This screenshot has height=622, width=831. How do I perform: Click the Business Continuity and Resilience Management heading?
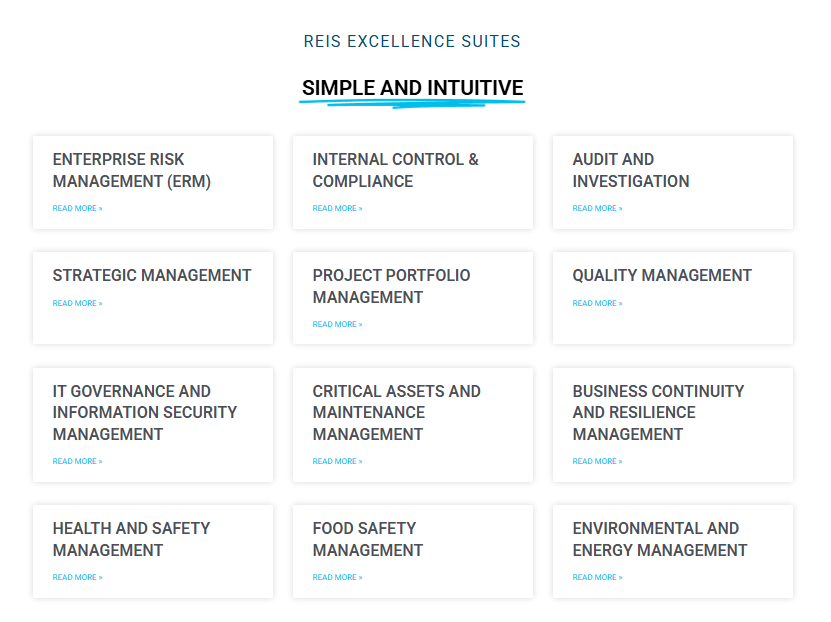coord(658,413)
